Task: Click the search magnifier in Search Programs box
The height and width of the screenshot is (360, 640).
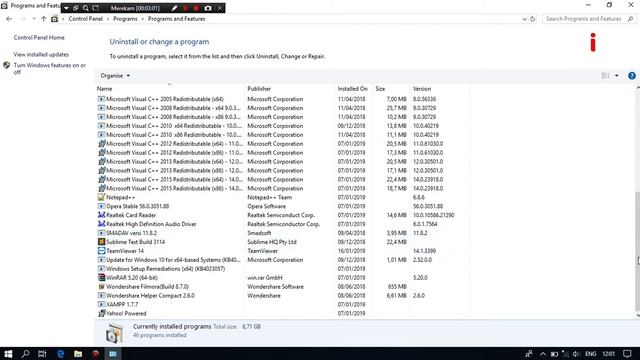Action: [630, 19]
